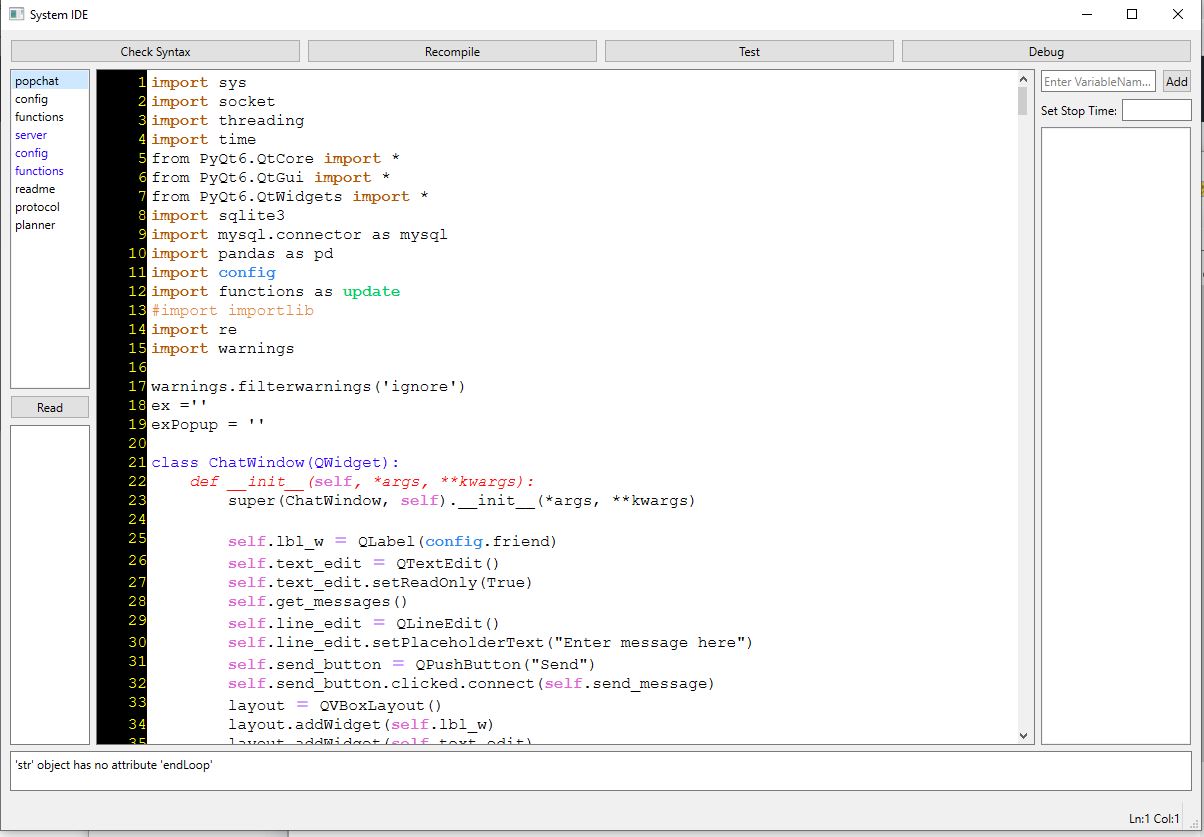Start the Debug button
The width and height of the screenshot is (1204, 837).
click(1046, 51)
